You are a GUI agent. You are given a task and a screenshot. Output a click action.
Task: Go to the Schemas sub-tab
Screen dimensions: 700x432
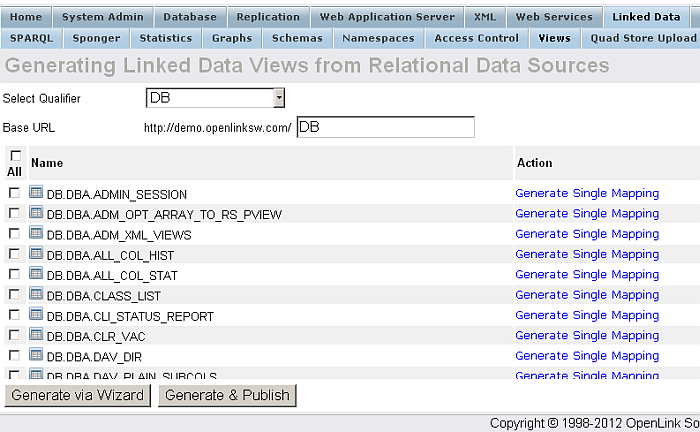pyautogui.click(x=297, y=38)
